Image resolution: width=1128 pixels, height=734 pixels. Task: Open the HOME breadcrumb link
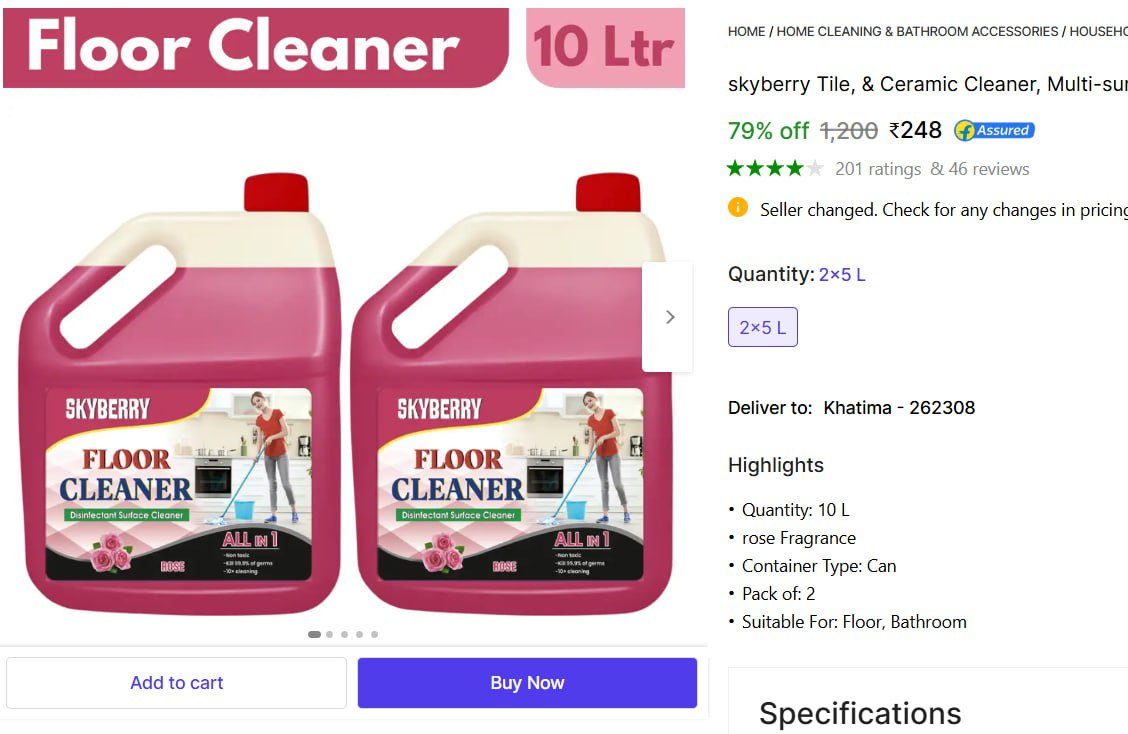pos(746,32)
